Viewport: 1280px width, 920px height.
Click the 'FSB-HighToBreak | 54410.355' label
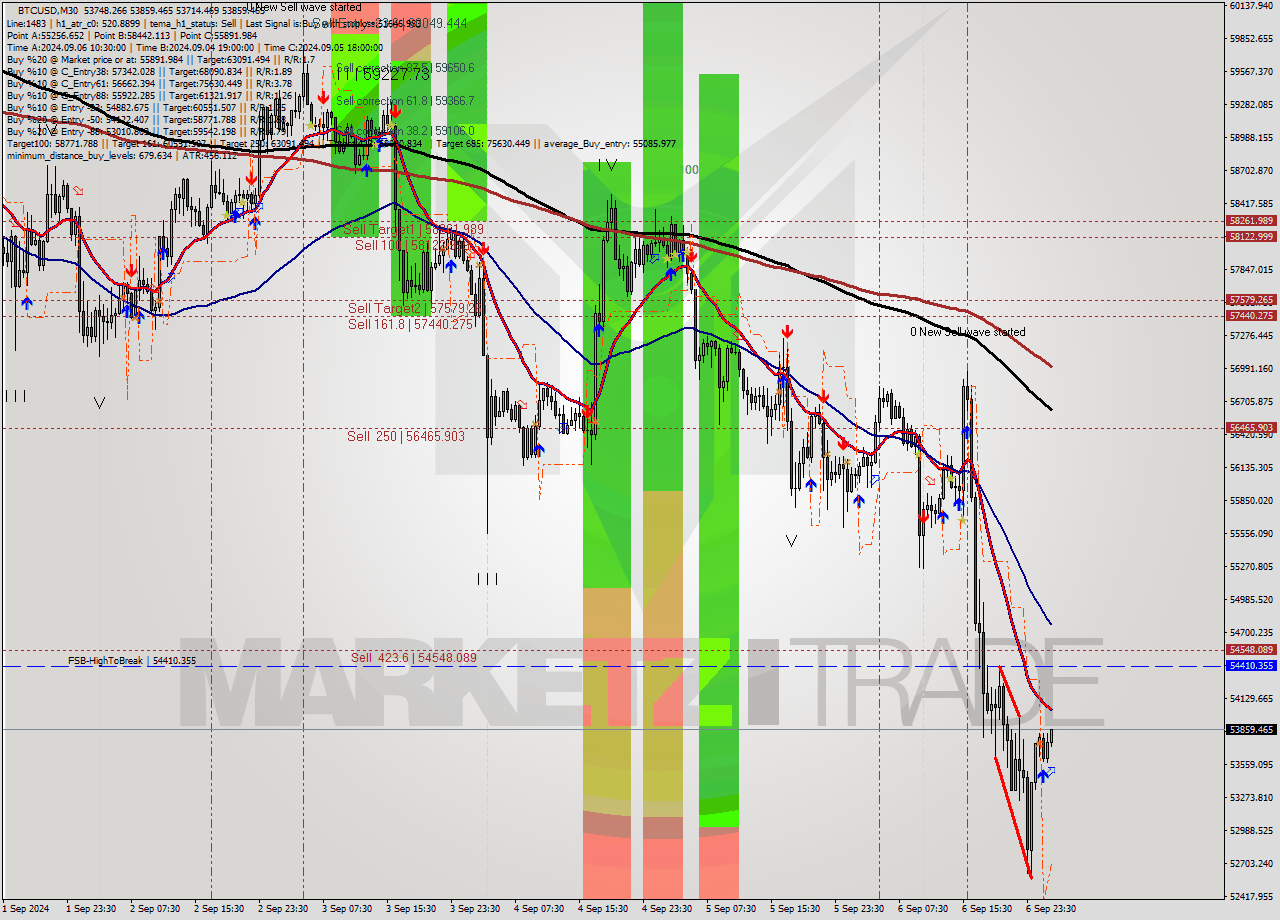[132, 661]
